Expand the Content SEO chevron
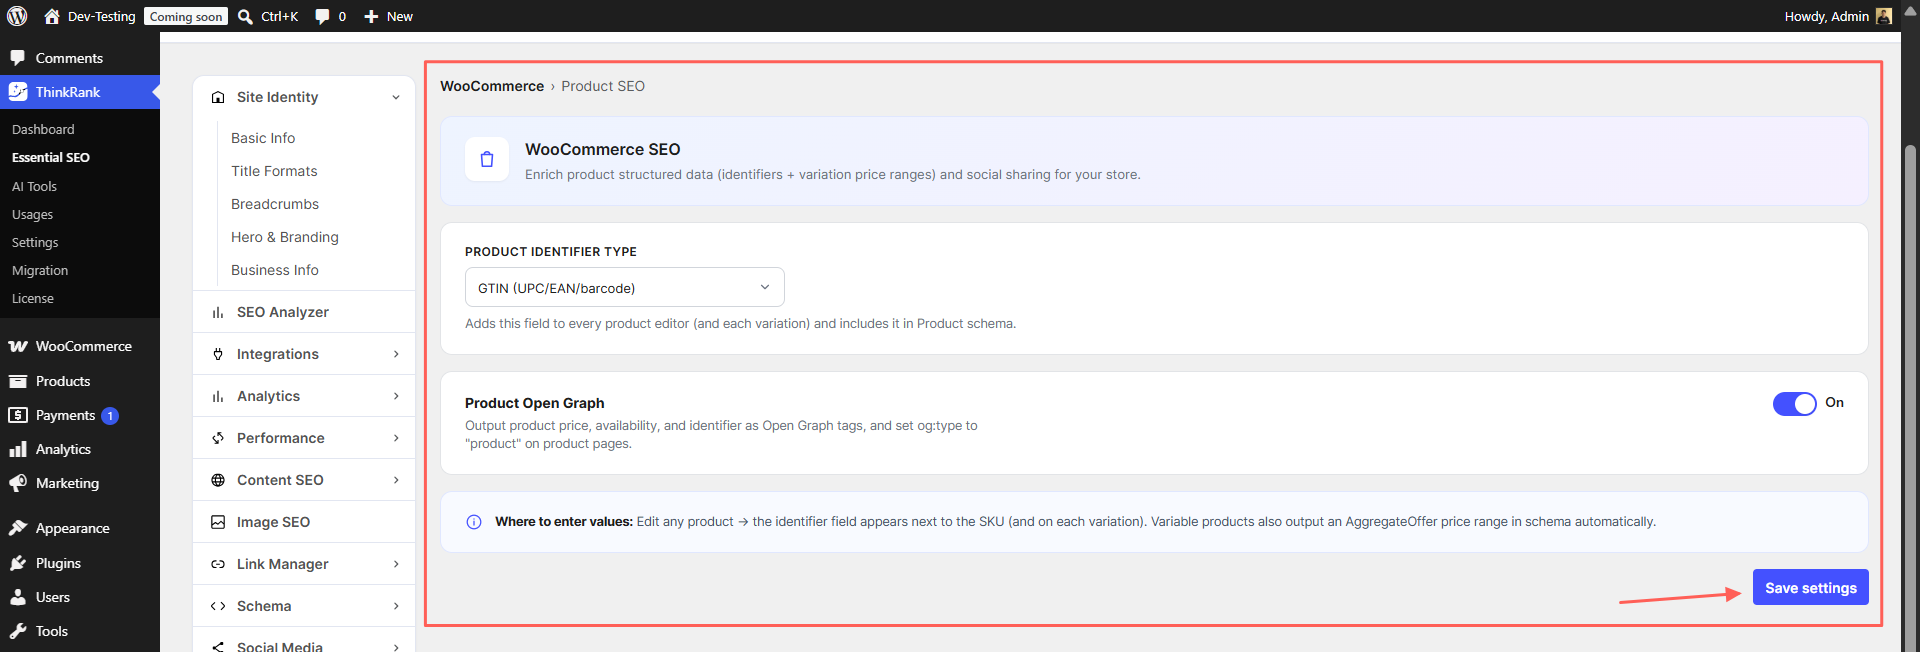 pos(396,480)
